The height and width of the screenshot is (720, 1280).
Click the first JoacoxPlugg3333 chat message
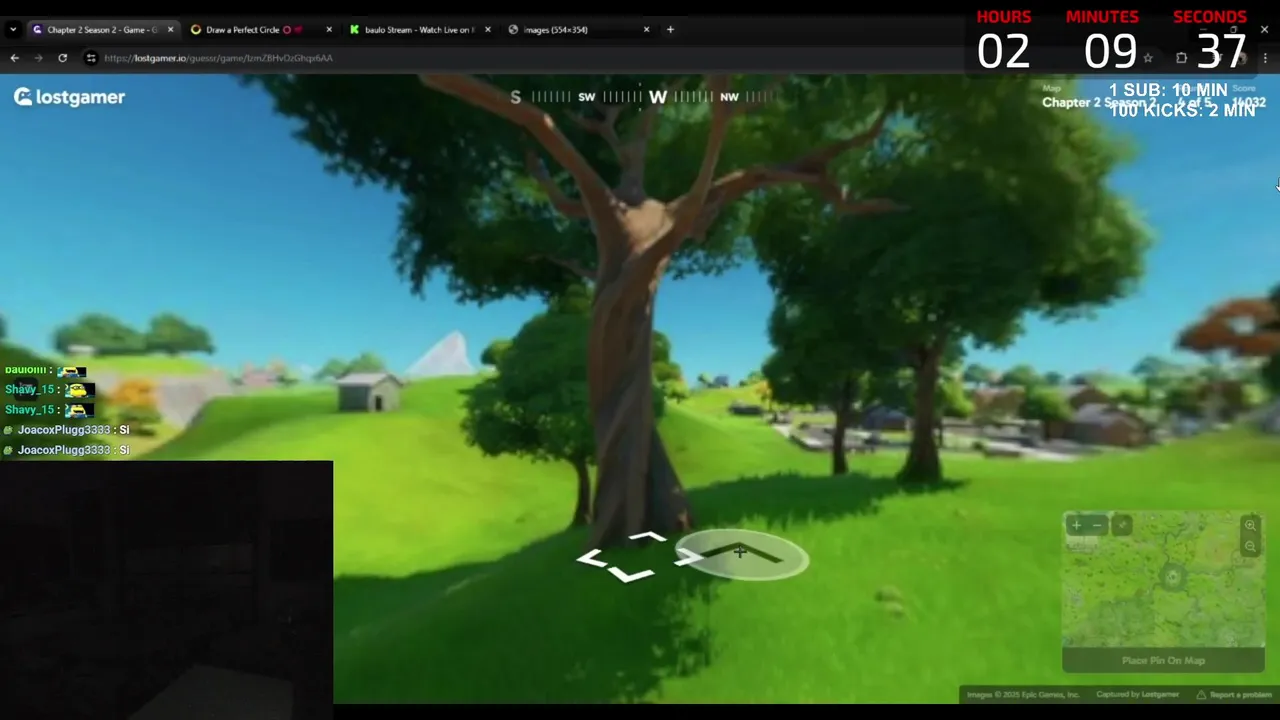pos(66,430)
